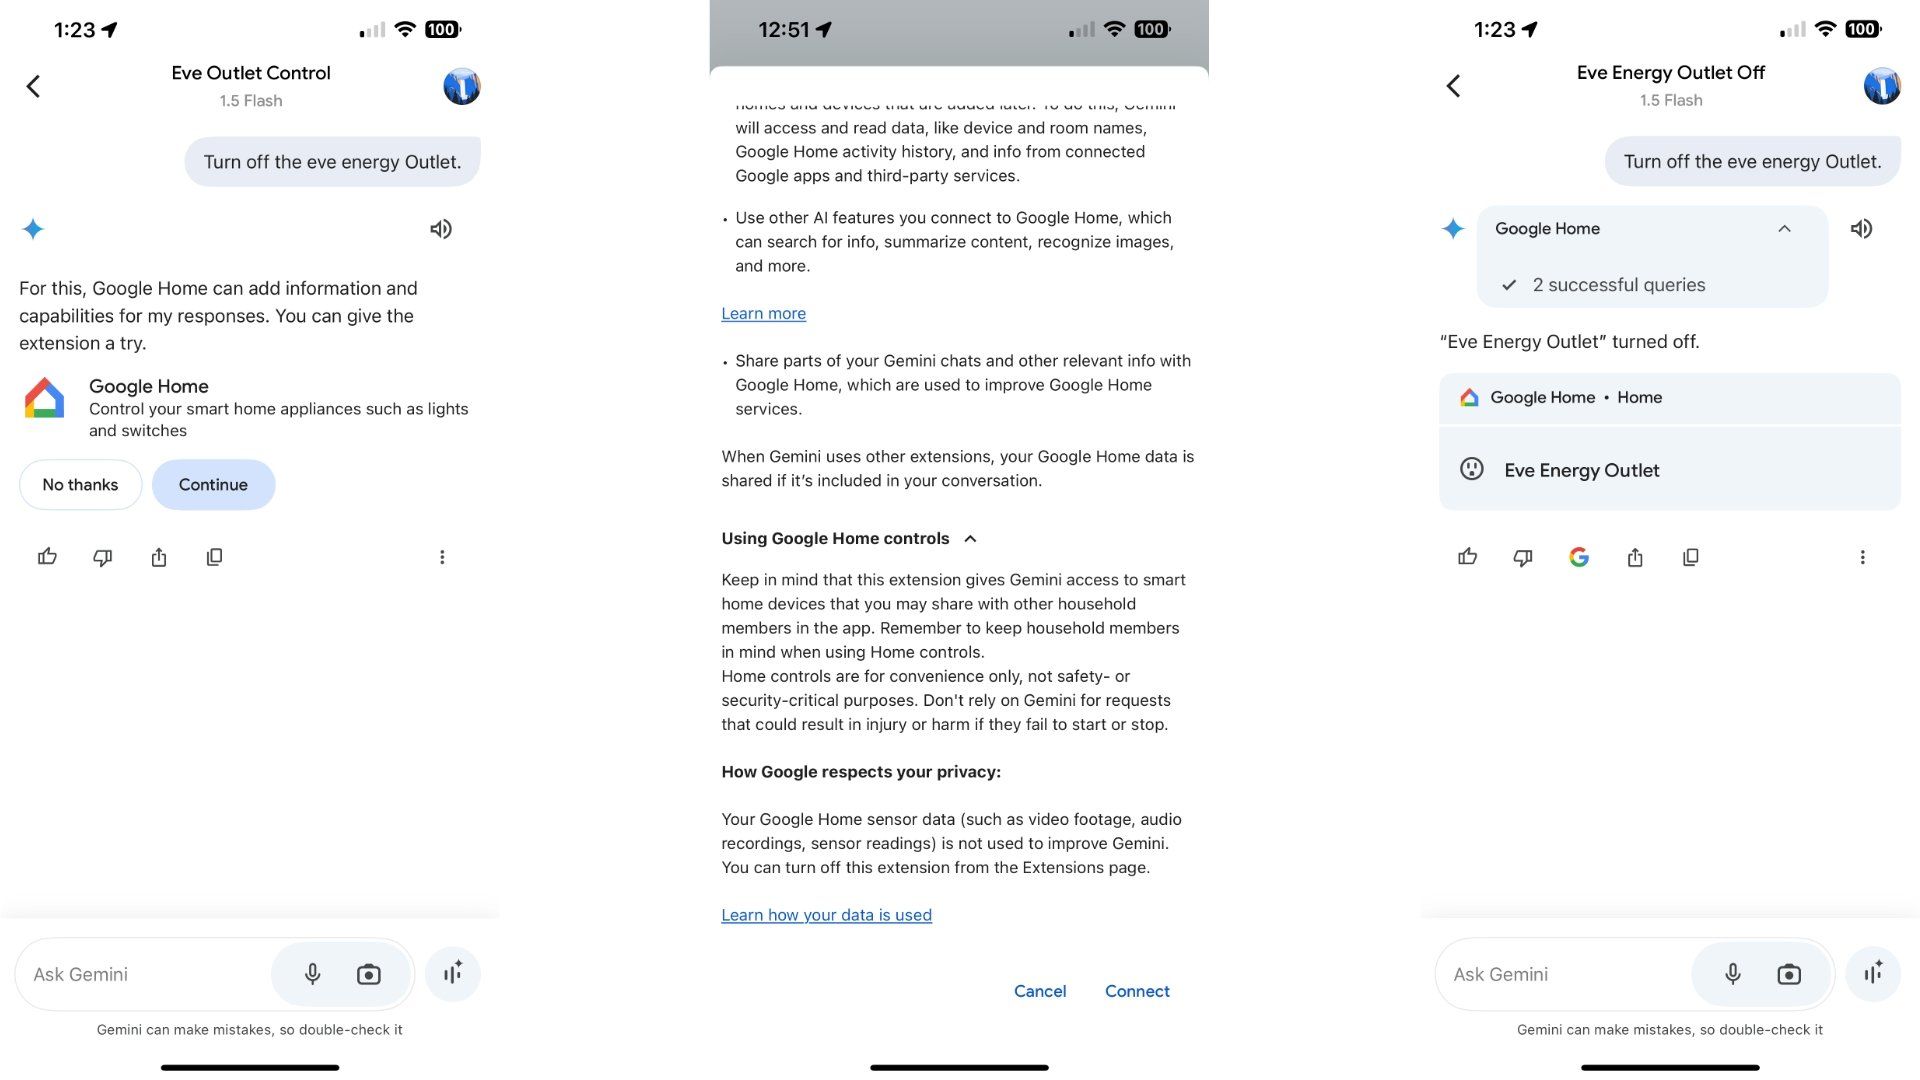Expand the three-dot menu left panel
1920x1080 pixels.
coord(442,555)
